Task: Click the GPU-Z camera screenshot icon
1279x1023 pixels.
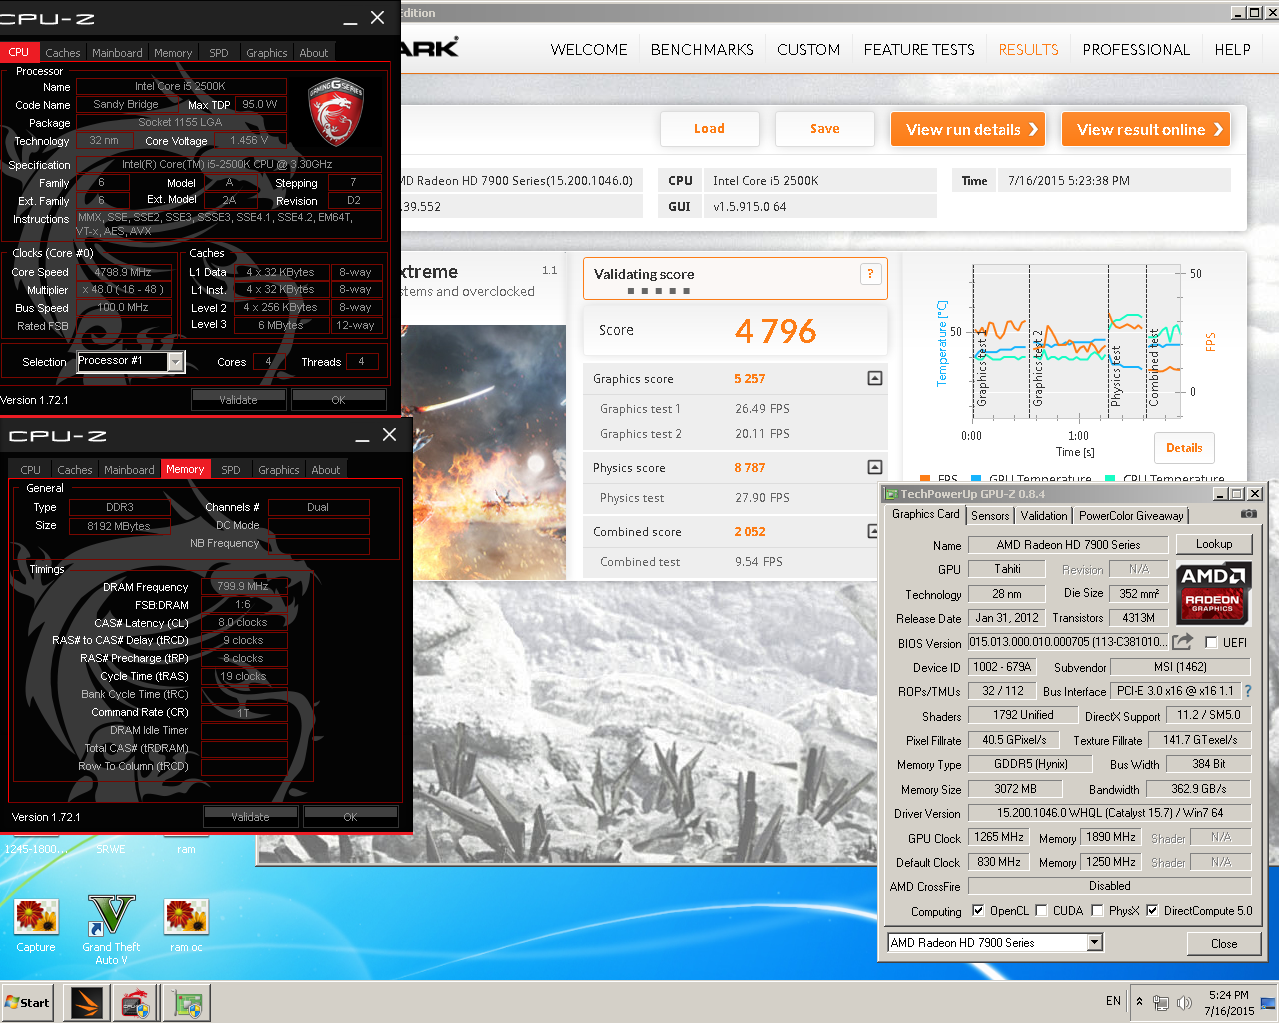Action: [x=1249, y=514]
